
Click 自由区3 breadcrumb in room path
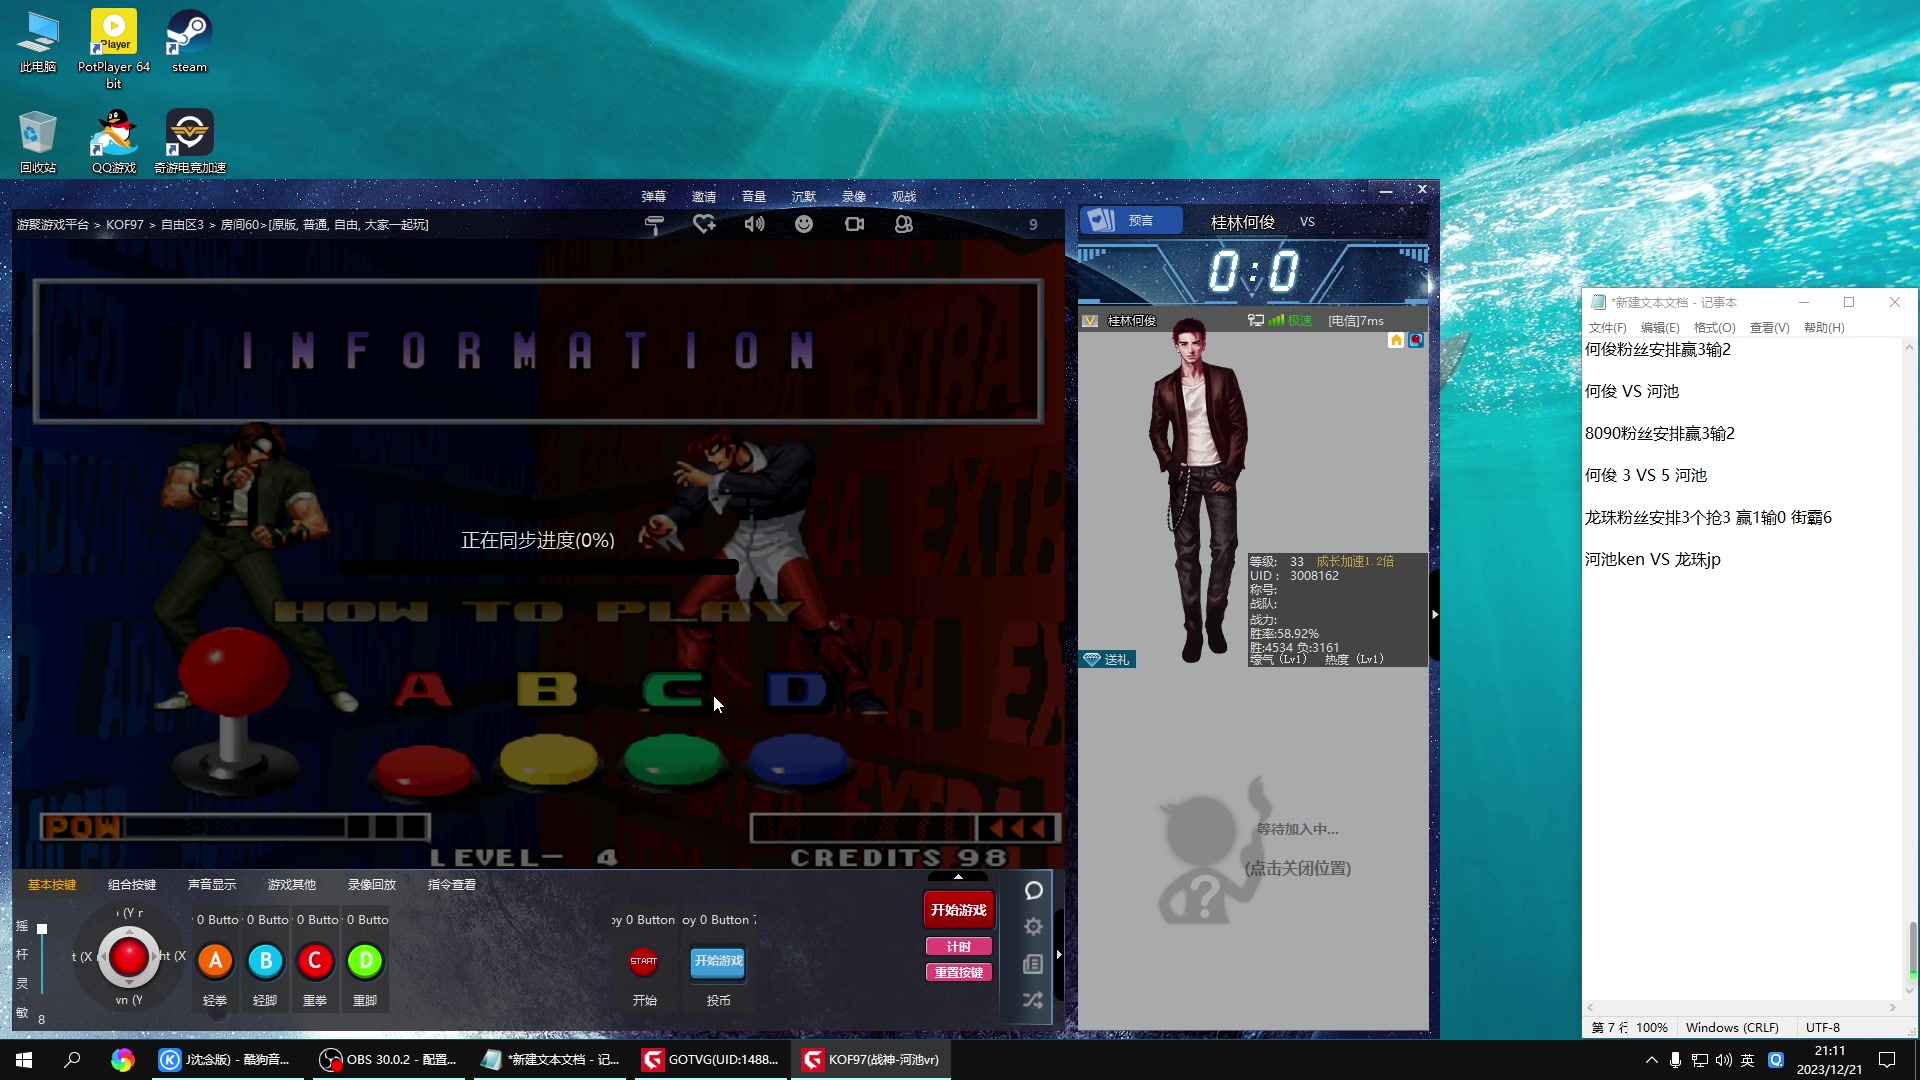point(182,224)
